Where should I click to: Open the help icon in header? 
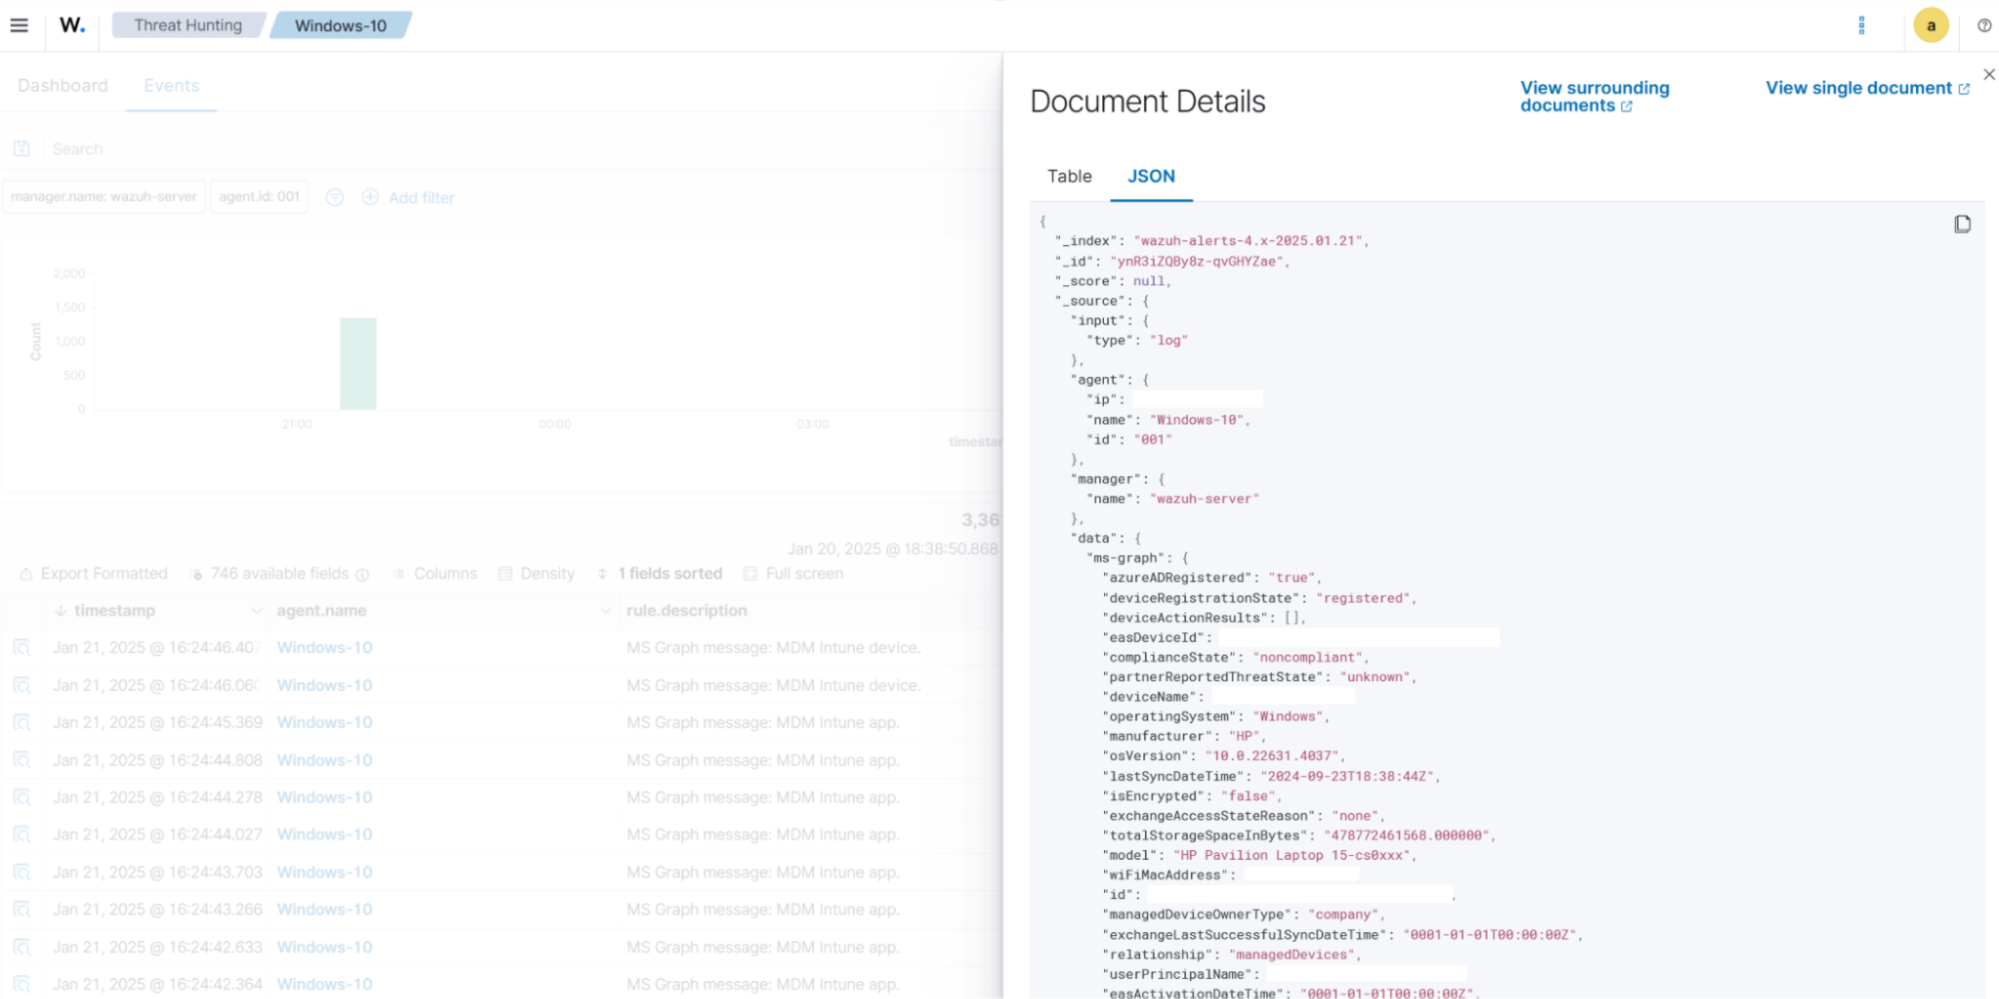tap(1984, 25)
